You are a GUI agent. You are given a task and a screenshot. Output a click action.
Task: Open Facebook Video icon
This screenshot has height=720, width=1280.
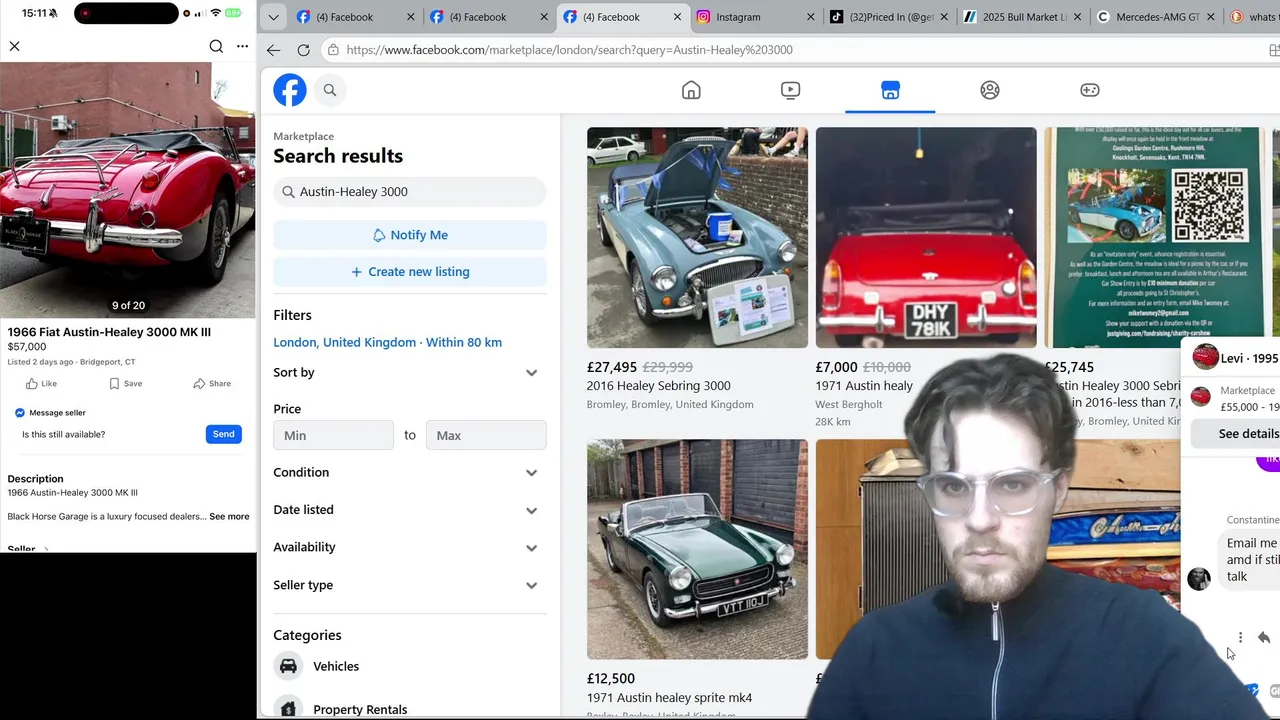click(790, 90)
